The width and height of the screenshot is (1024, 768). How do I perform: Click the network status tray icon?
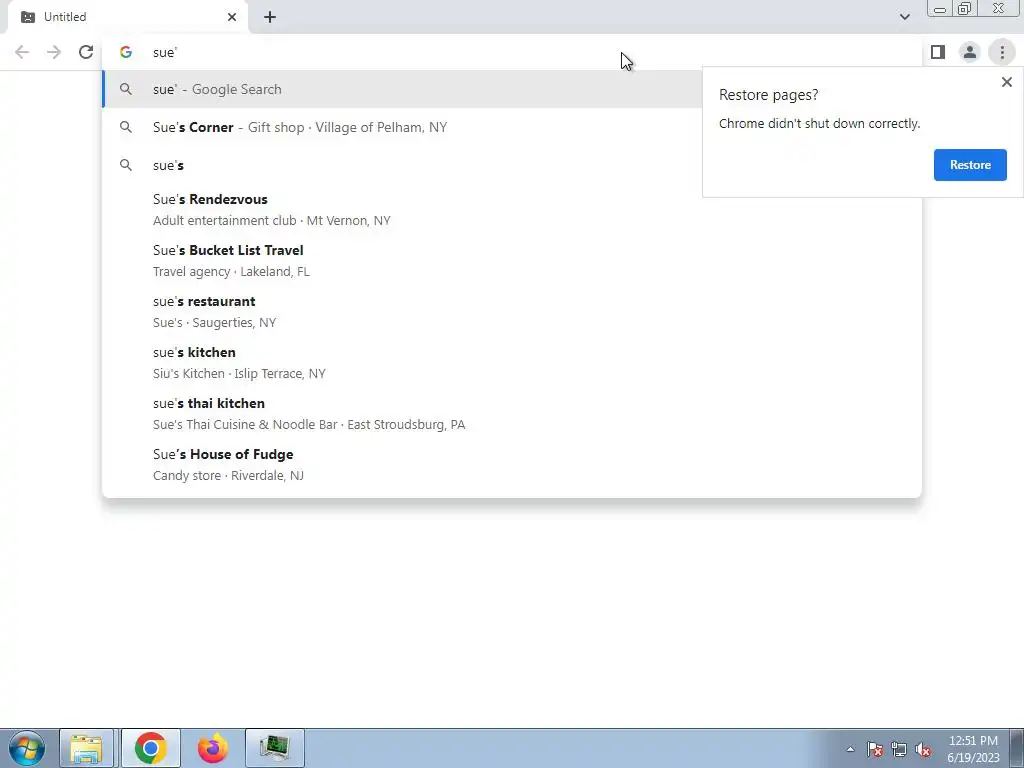pyautogui.click(x=899, y=749)
